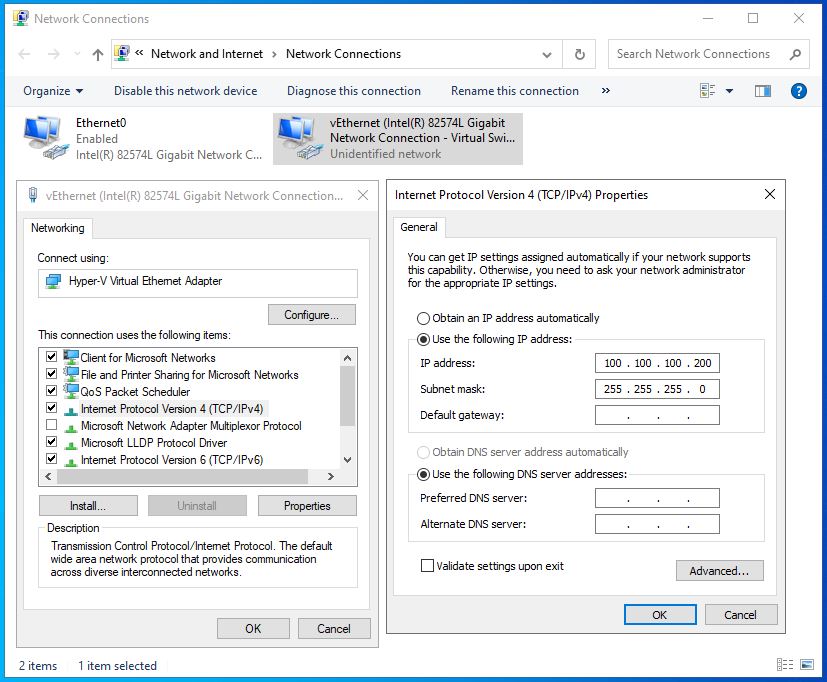Select the General tab in IPv4 Properties
The image size is (827, 682).
(x=419, y=227)
